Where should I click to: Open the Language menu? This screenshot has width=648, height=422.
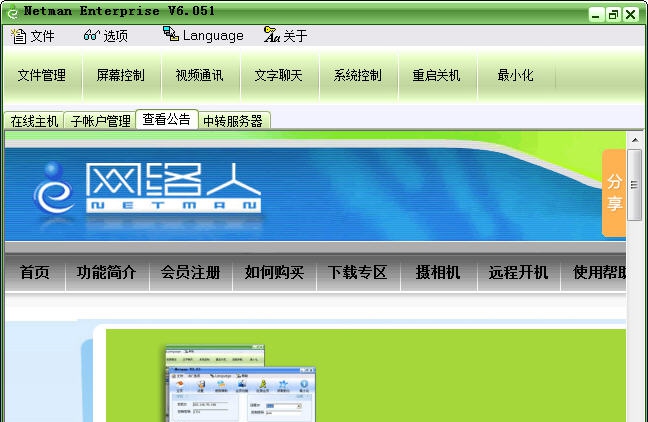(x=203, y=36)
